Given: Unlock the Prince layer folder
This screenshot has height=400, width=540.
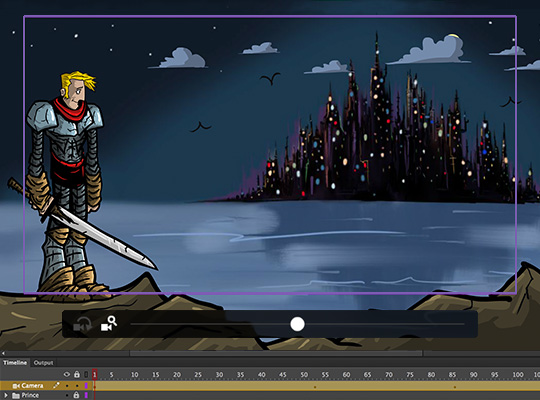Looking at the screenshot, I should 76,395.
